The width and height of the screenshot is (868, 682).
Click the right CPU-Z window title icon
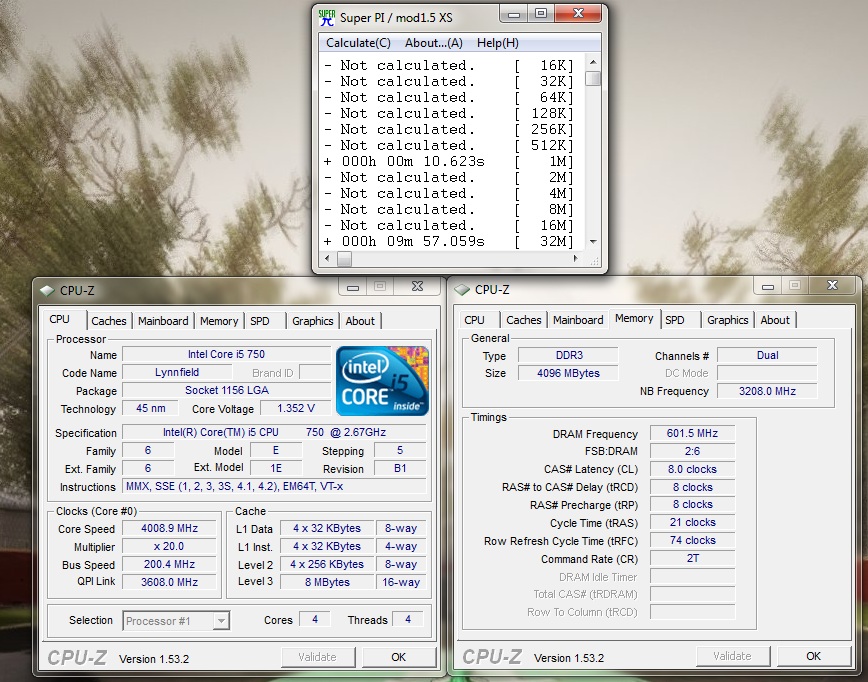[x=462, y=290]
